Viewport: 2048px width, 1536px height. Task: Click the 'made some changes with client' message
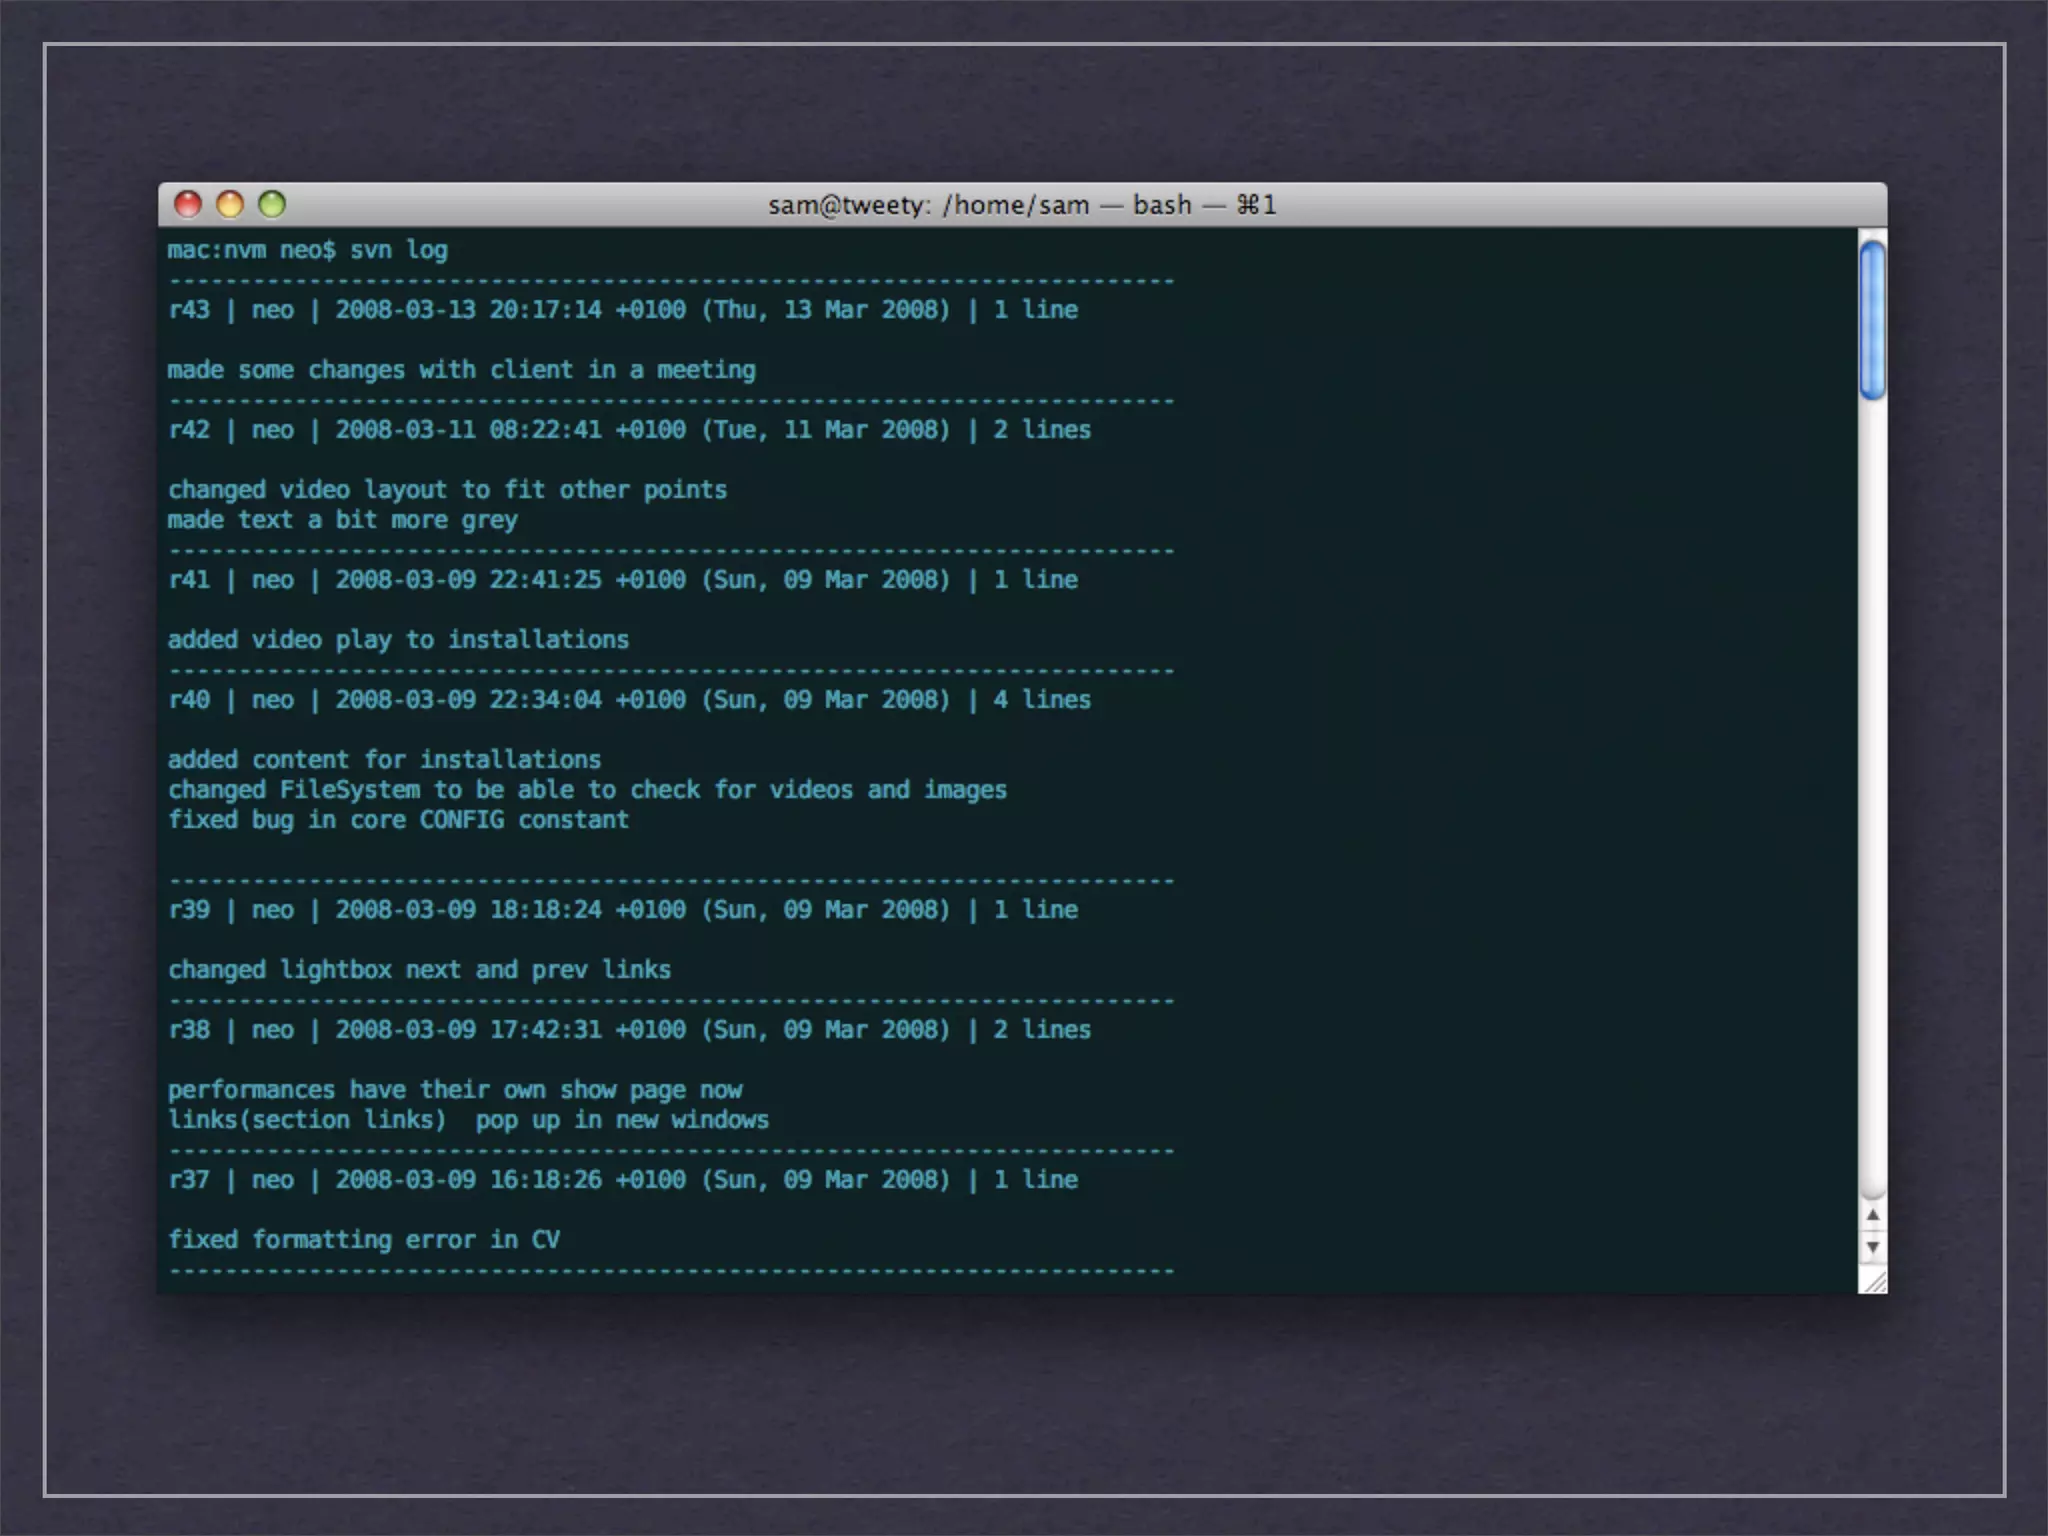[x=461, y=370]
